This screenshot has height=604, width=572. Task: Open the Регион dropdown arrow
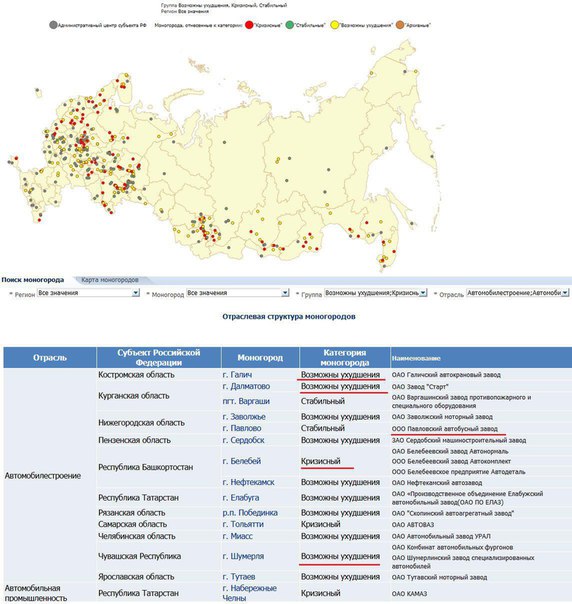pos(136,293)
